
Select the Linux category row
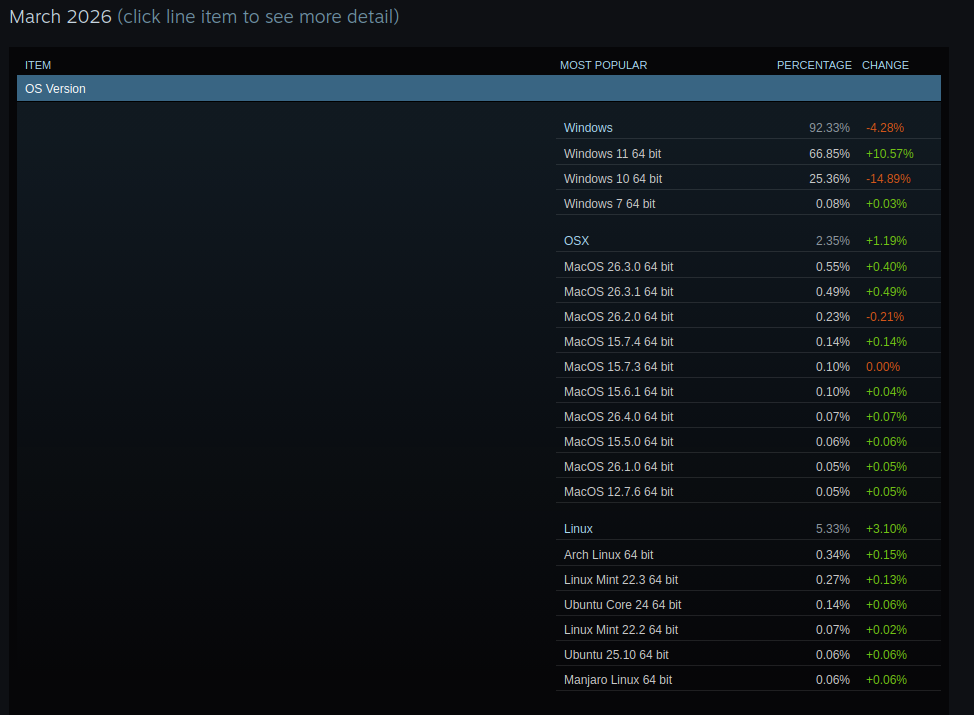[x=748, y=529]
